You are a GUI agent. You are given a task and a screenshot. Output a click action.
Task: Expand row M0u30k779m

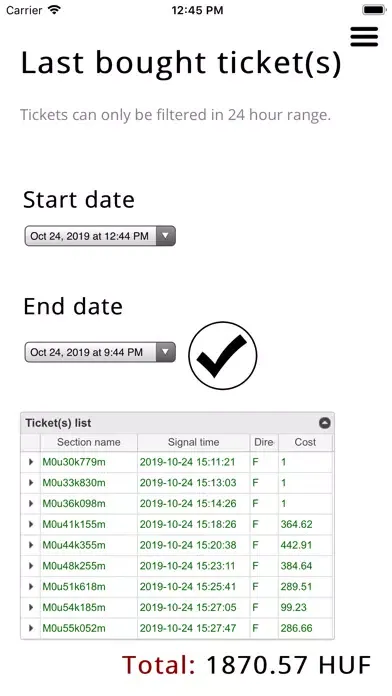[31, 462]
